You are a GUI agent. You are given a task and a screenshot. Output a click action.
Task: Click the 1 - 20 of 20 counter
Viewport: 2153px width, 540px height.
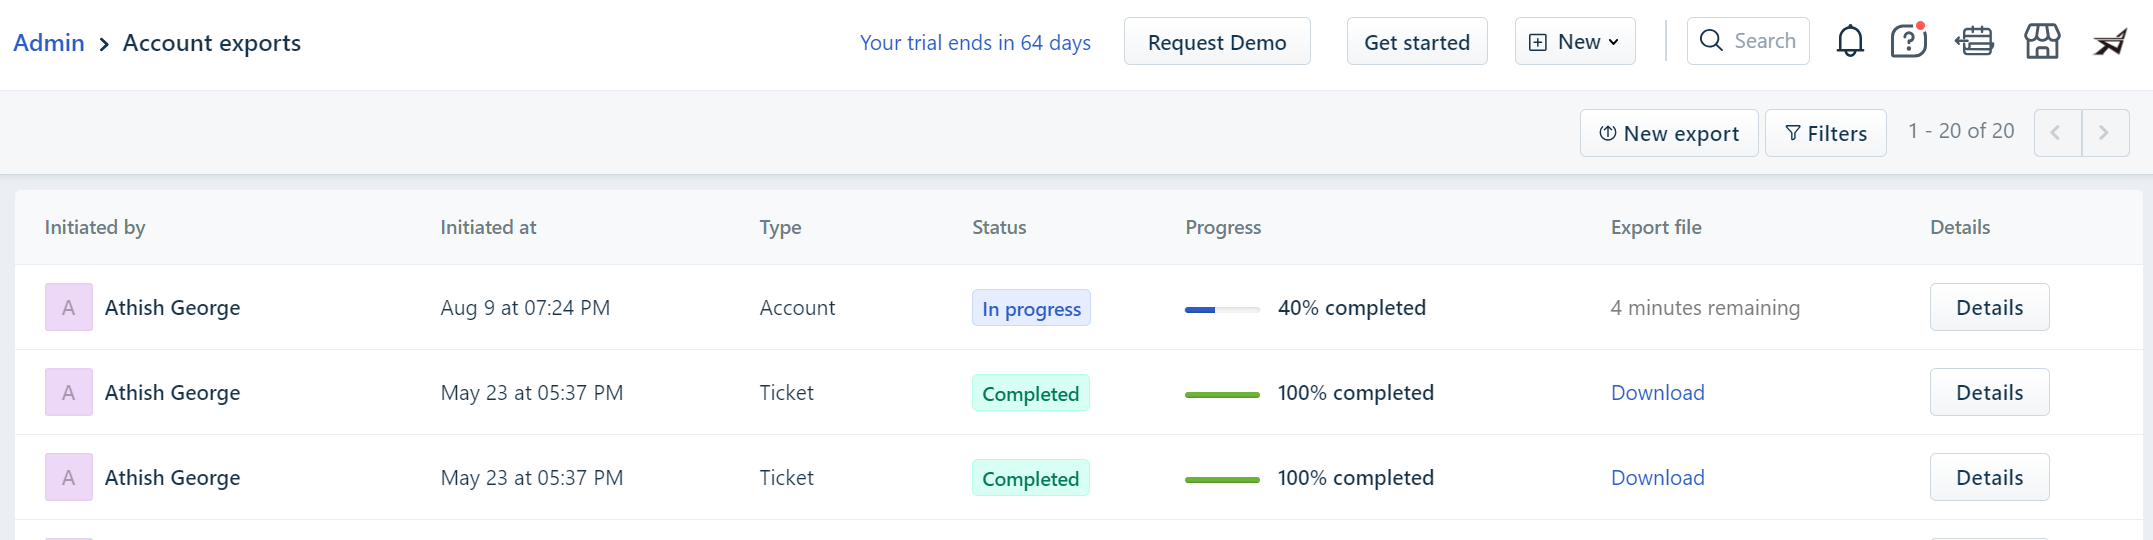(x=1961, y=131)
